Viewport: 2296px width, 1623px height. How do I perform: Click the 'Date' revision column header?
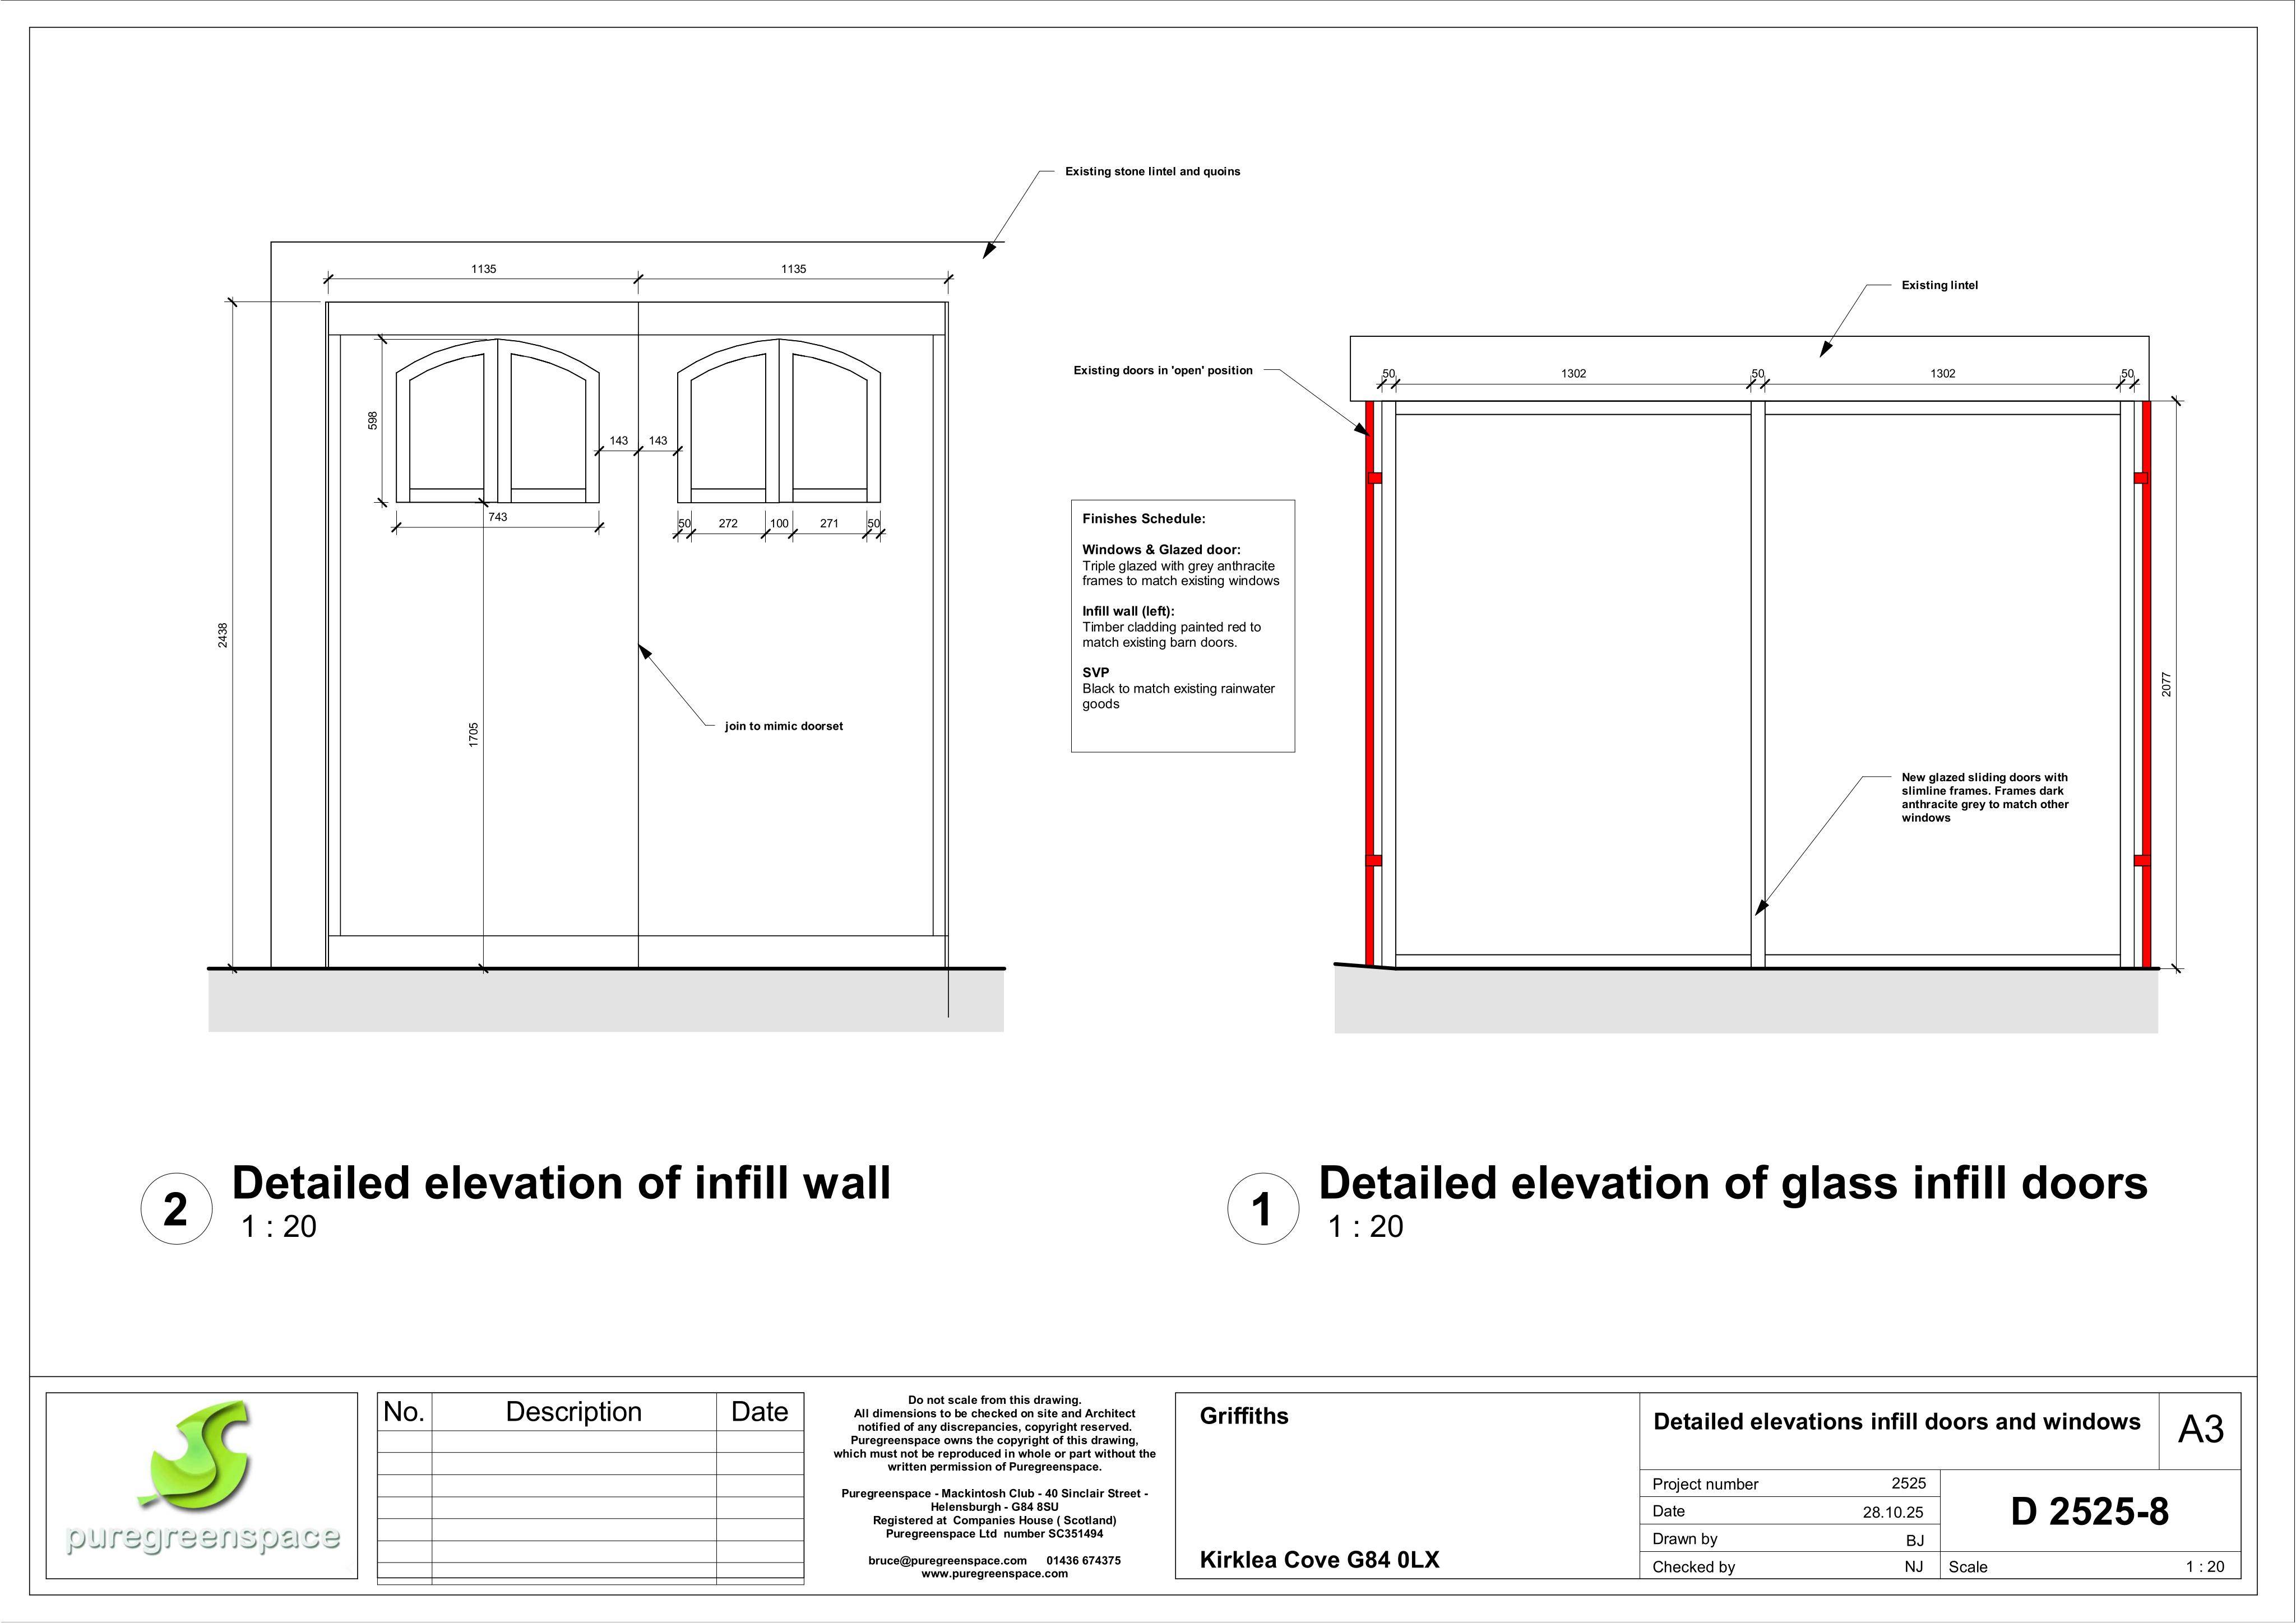pos(759,1412)
